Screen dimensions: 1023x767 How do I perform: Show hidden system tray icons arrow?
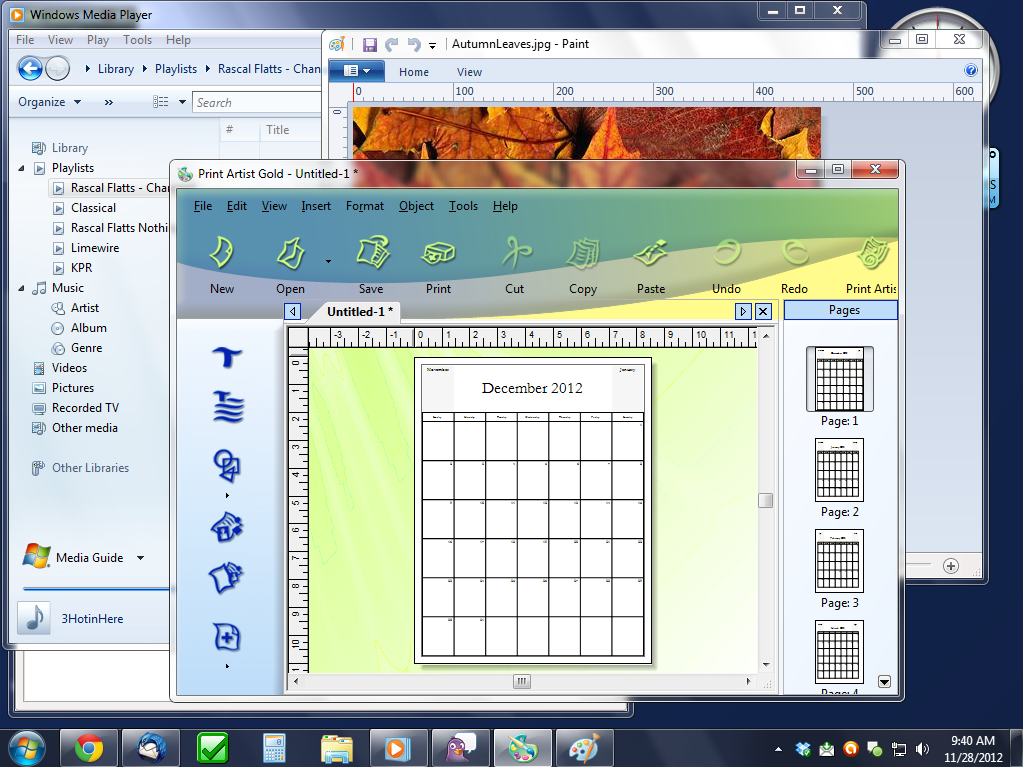coord(778,749)
